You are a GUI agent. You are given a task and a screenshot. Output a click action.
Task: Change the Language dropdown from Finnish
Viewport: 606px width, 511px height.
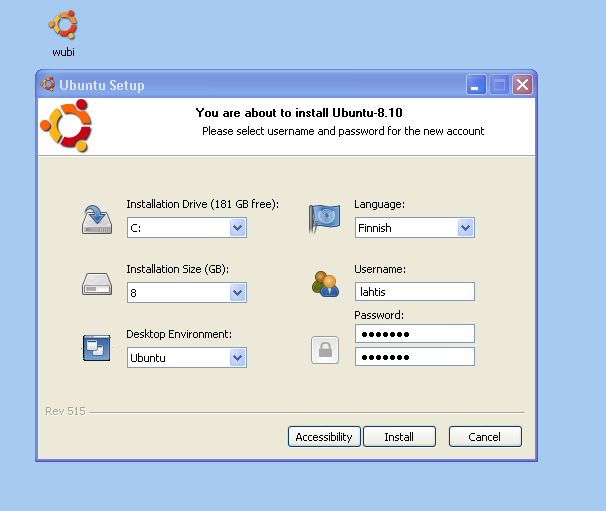[465, 228]
